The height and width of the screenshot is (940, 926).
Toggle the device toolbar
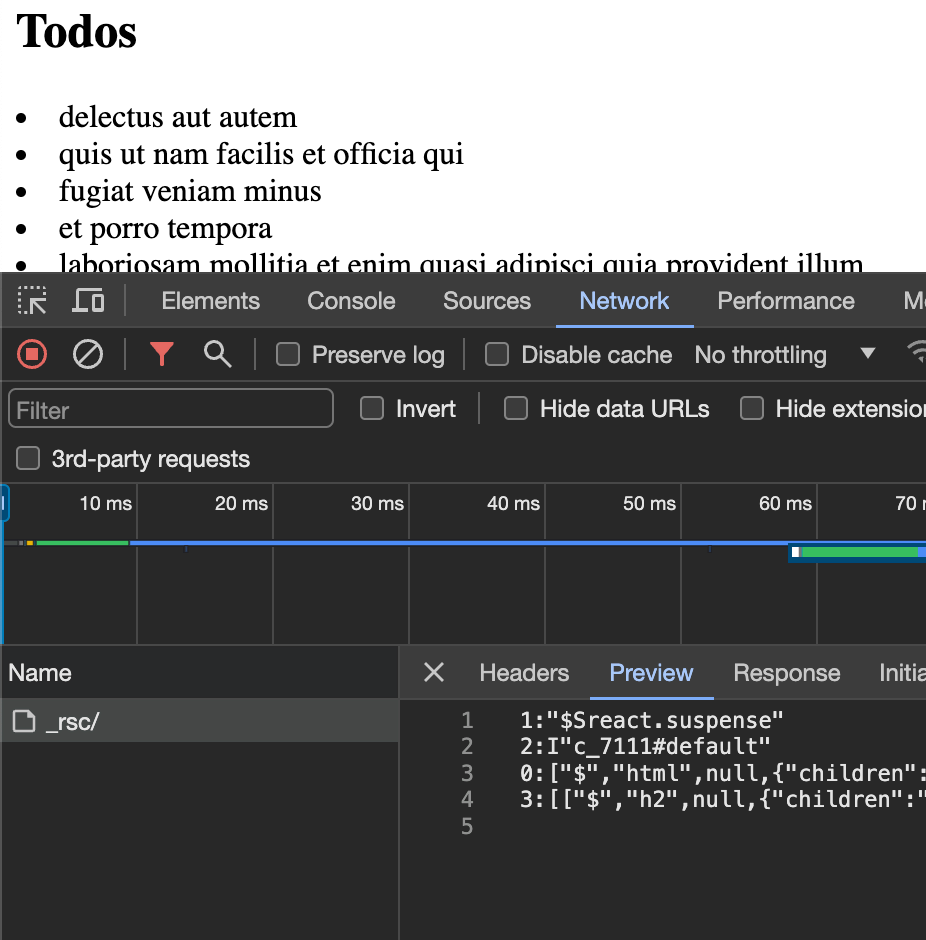(88, 300)
